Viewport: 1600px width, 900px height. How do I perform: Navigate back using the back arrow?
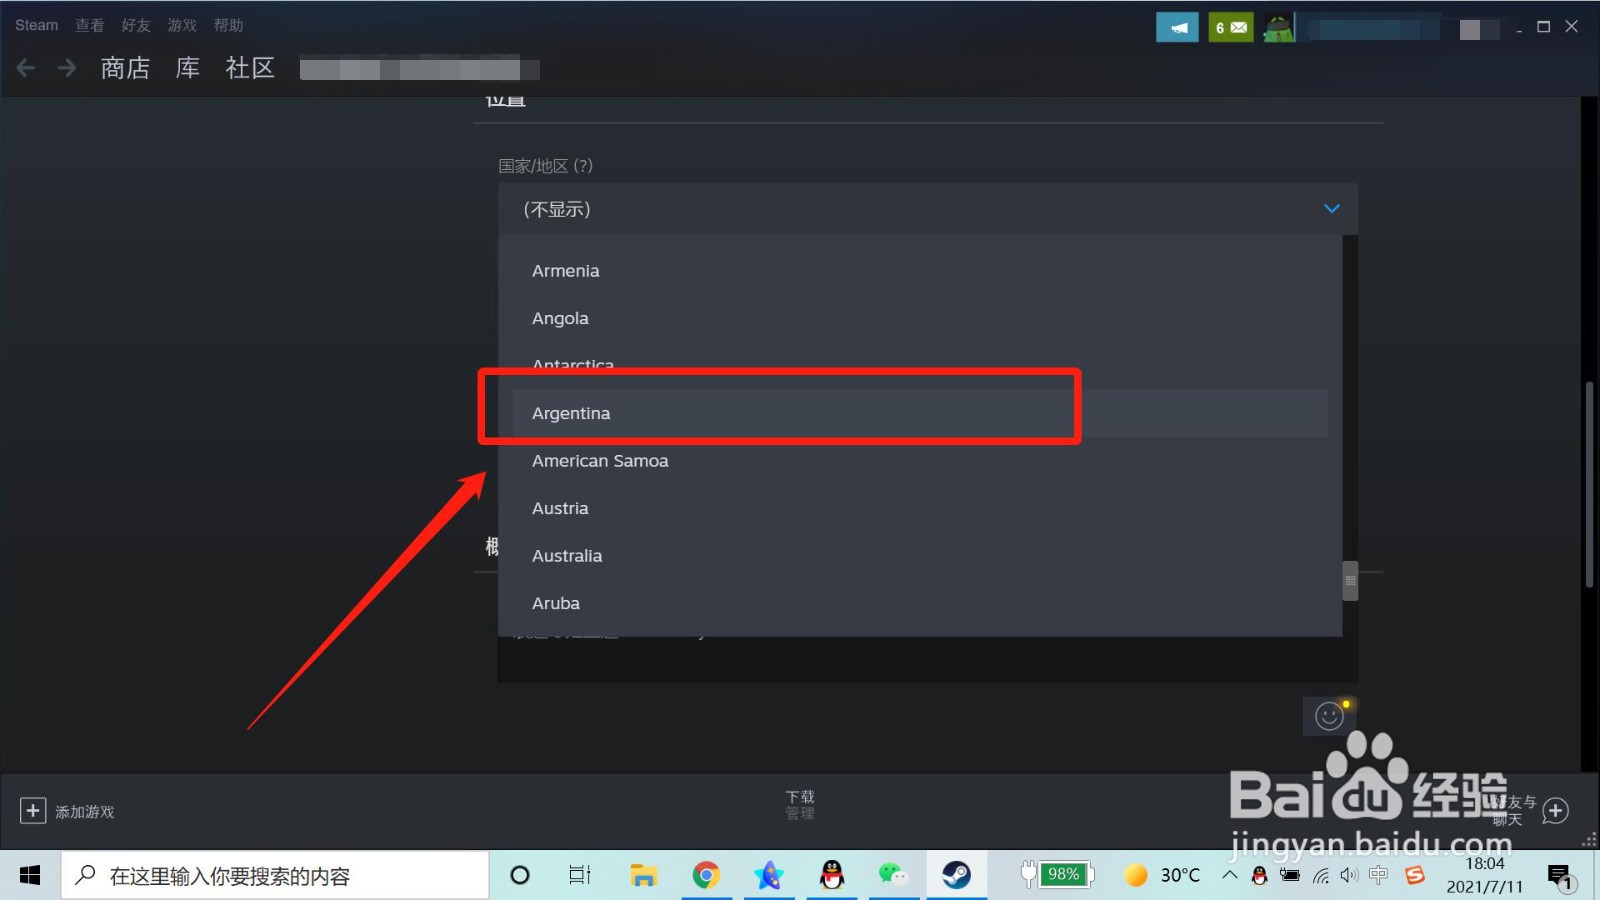pos(25,67)
